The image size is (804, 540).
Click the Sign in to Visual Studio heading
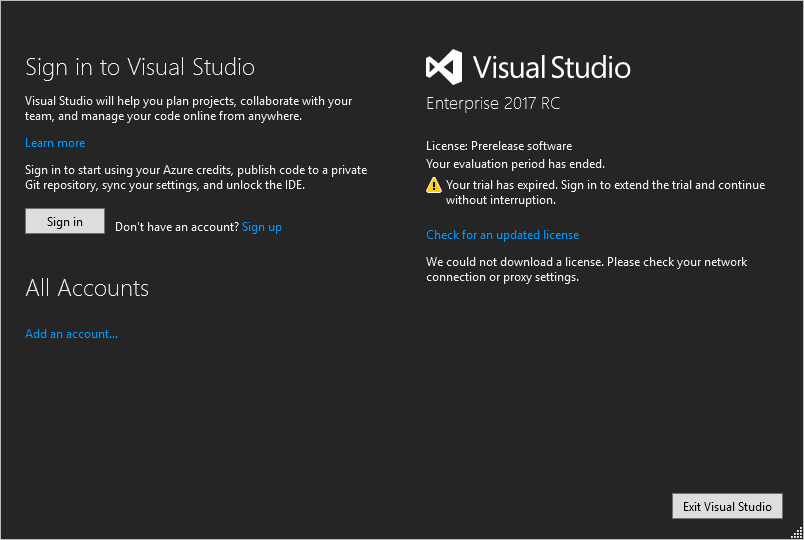140,67
